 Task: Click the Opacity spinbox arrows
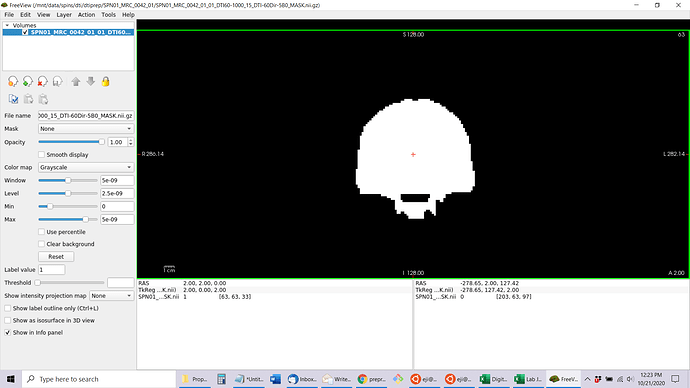click(x=131, y=142)
